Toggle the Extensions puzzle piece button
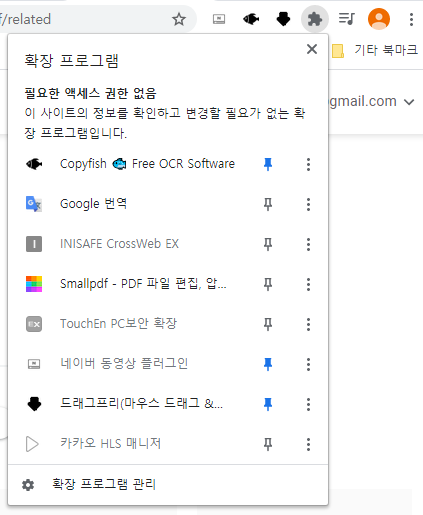The image size is (423, 515). click(315, 19)
